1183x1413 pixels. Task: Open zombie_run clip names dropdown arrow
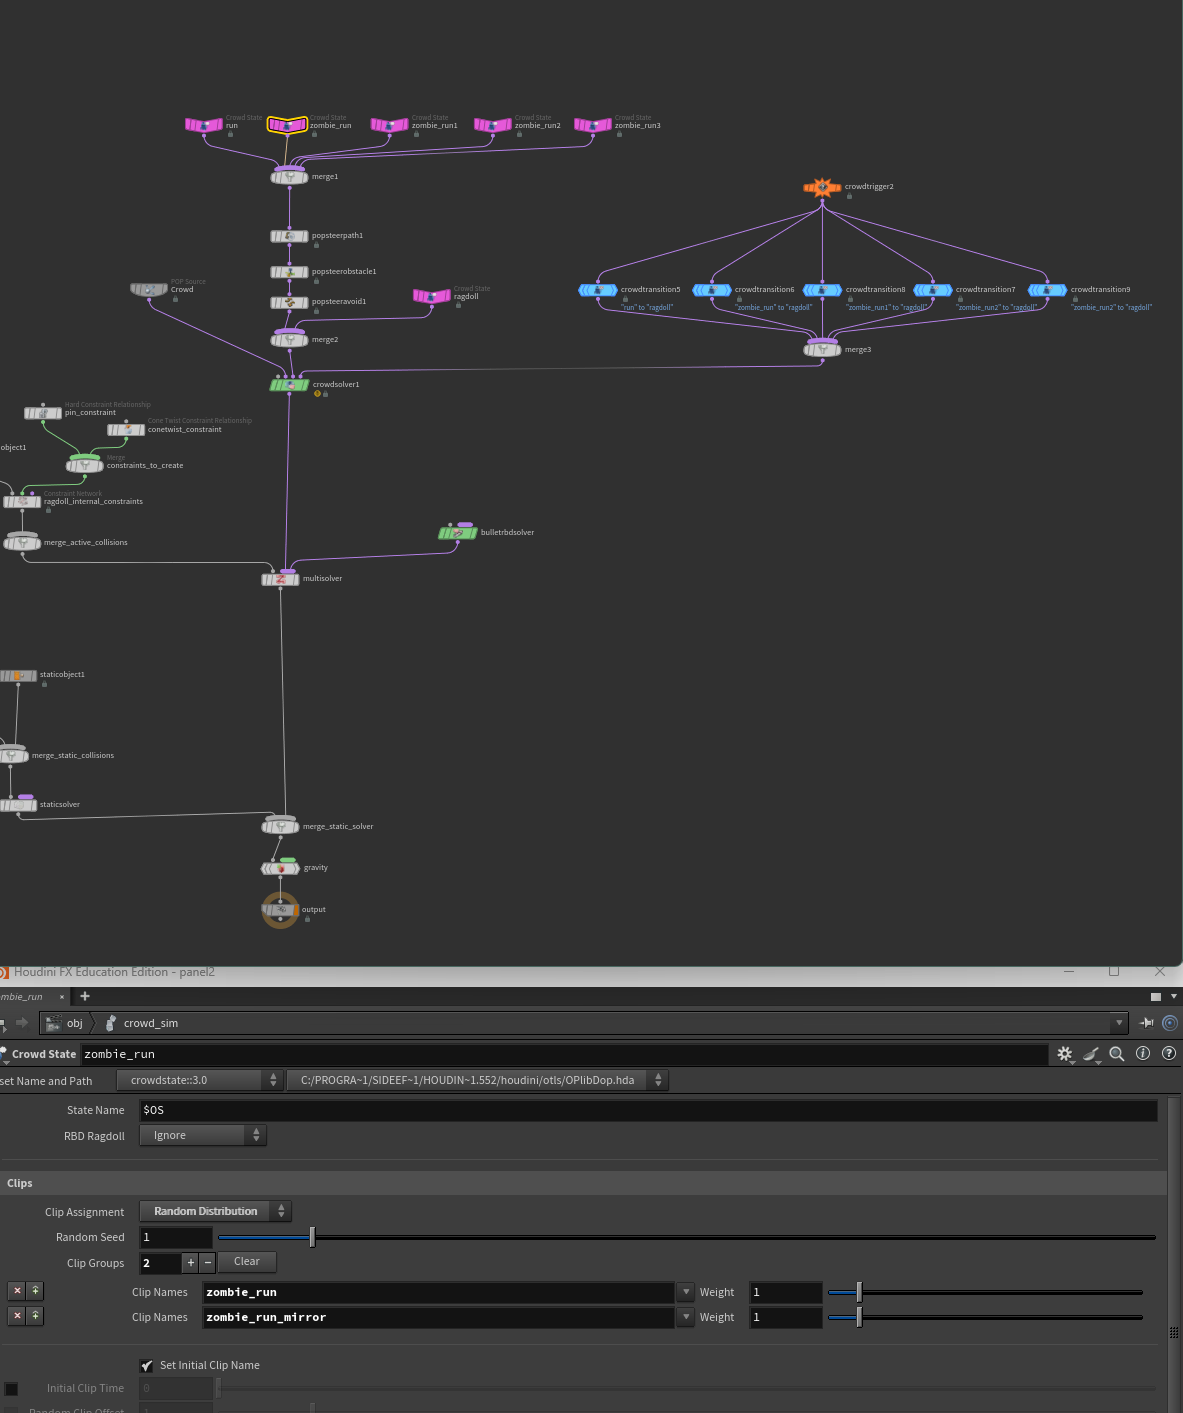(686, 1292)
